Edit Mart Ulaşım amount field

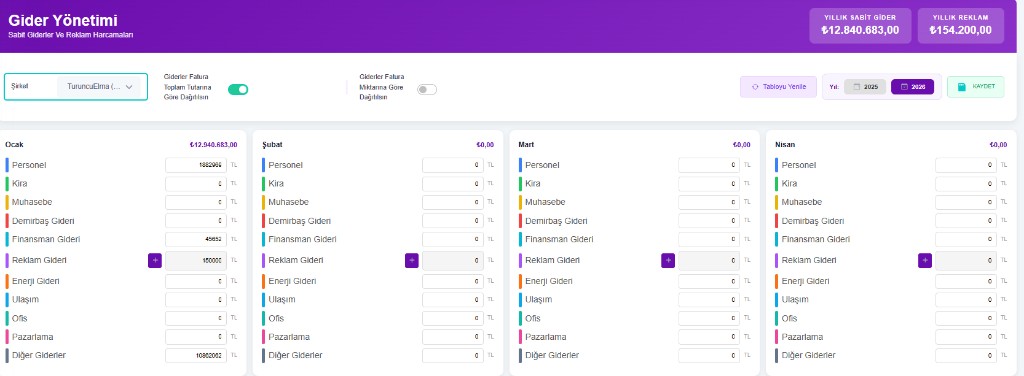tap(709, 300)
